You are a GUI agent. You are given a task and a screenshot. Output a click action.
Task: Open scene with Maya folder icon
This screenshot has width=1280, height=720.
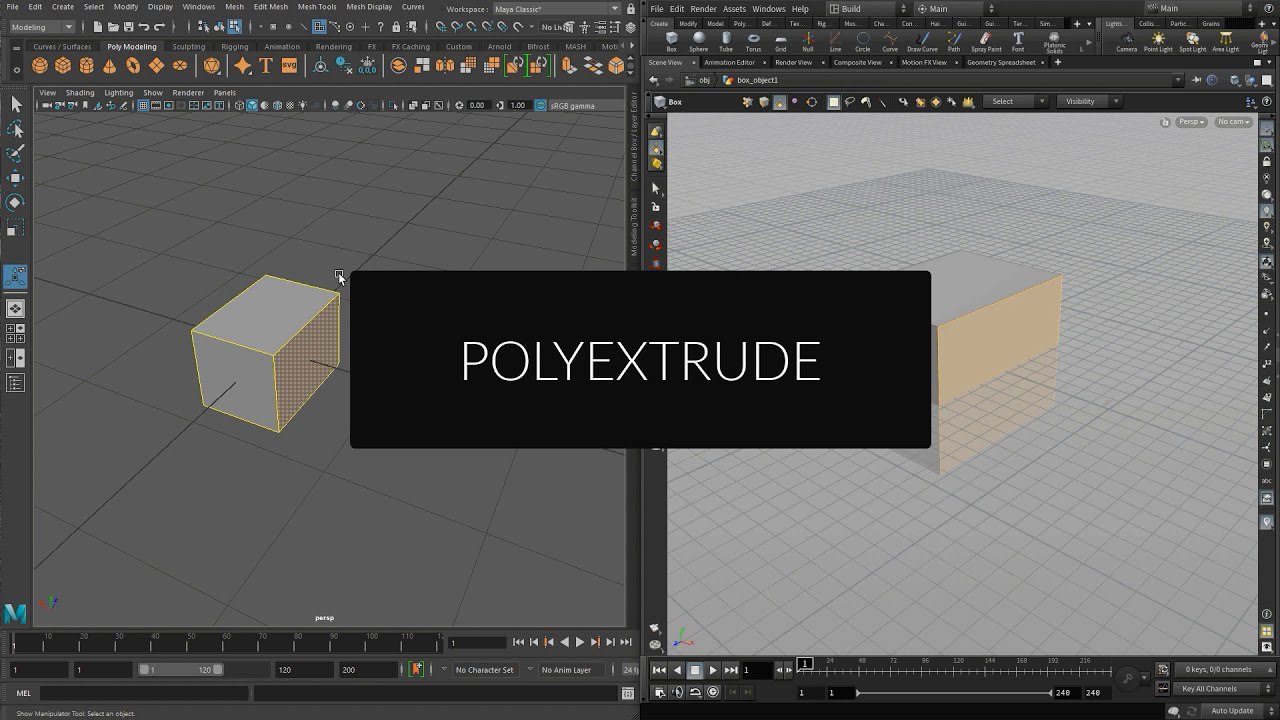coord(115,27)
